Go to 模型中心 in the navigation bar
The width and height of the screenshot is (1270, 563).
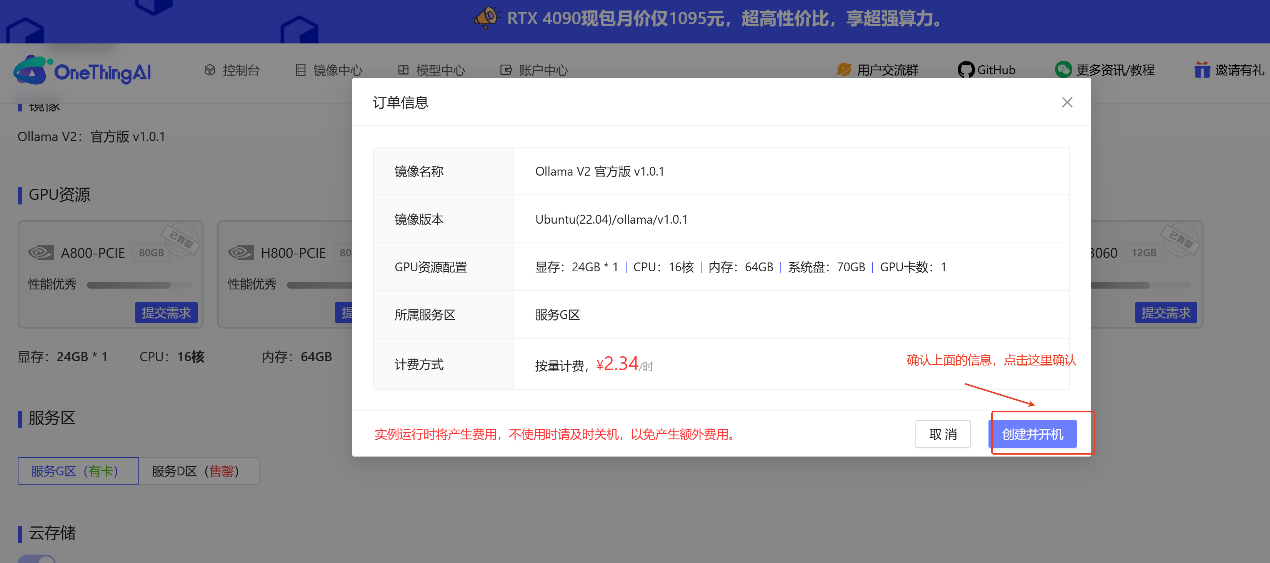(431, 70)
